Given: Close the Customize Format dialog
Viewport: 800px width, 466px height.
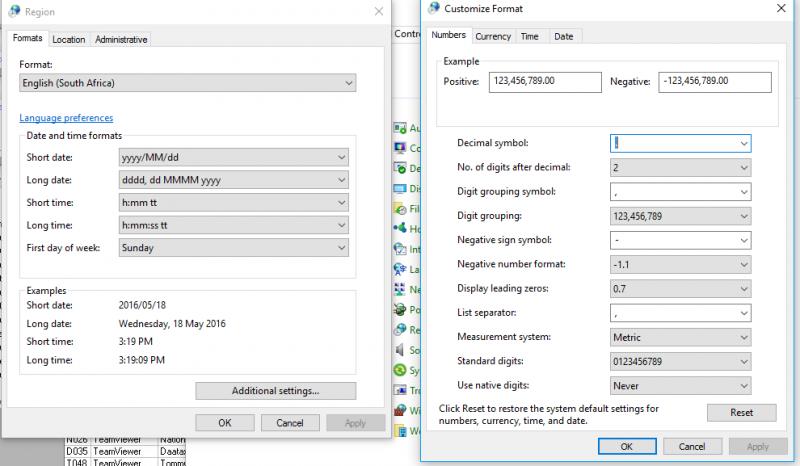Looking at the screenshot, I should pyautogui.click(x=777, y=8).
